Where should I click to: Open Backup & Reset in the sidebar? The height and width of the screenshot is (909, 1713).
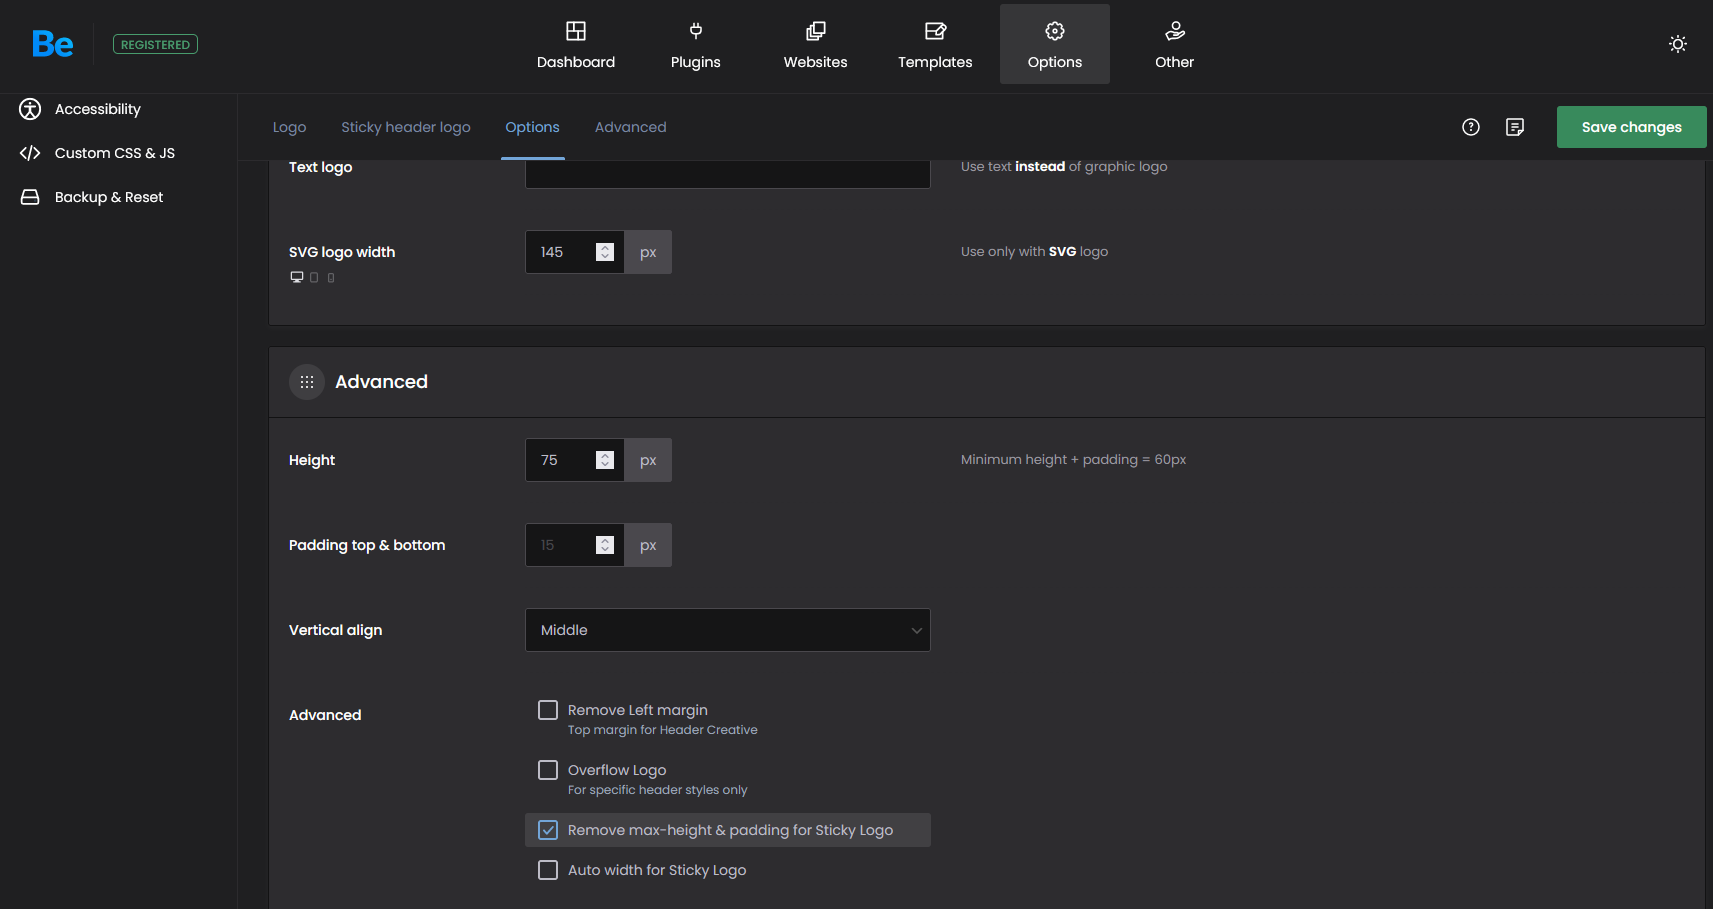(x=109, y=197)
